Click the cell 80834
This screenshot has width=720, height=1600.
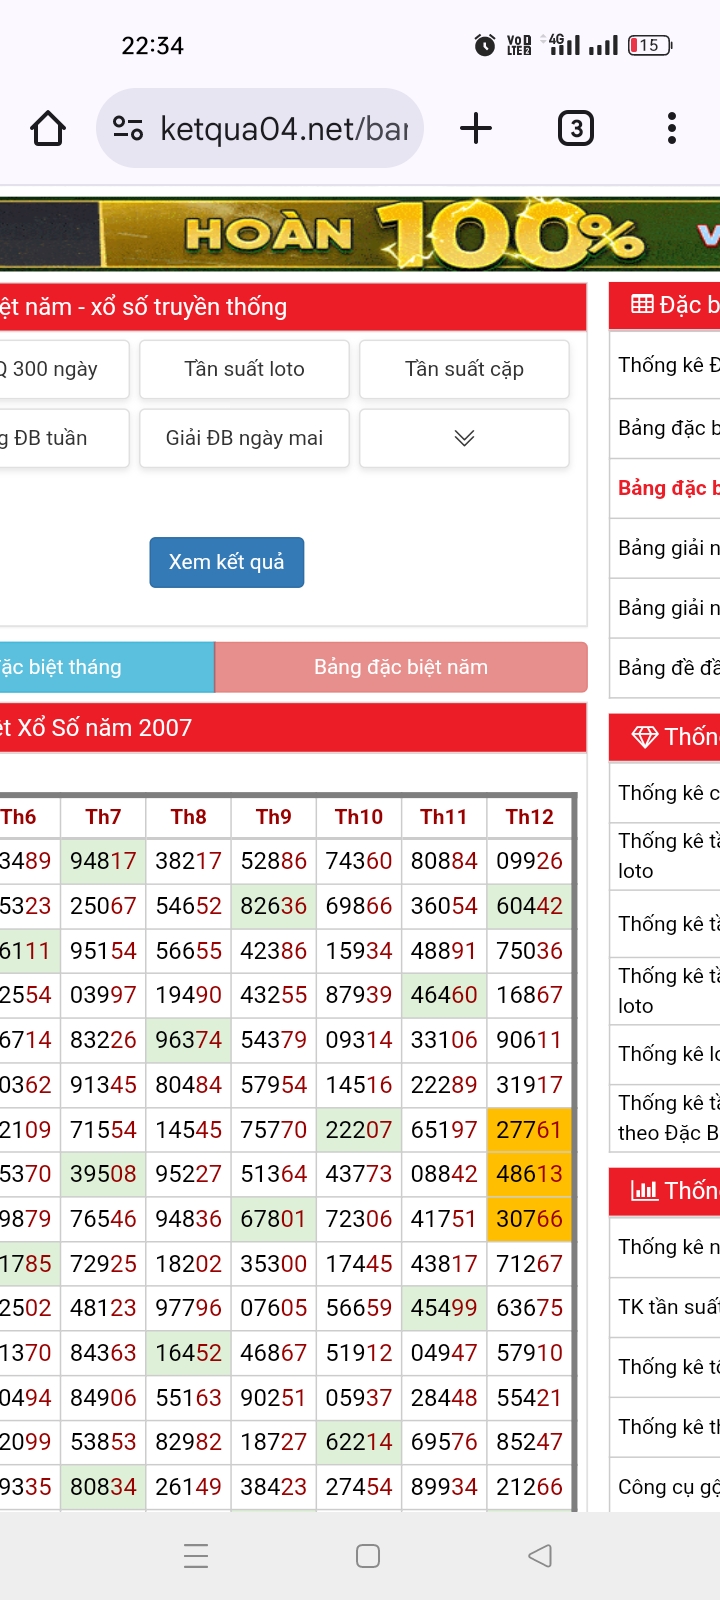pos(103,1487)
